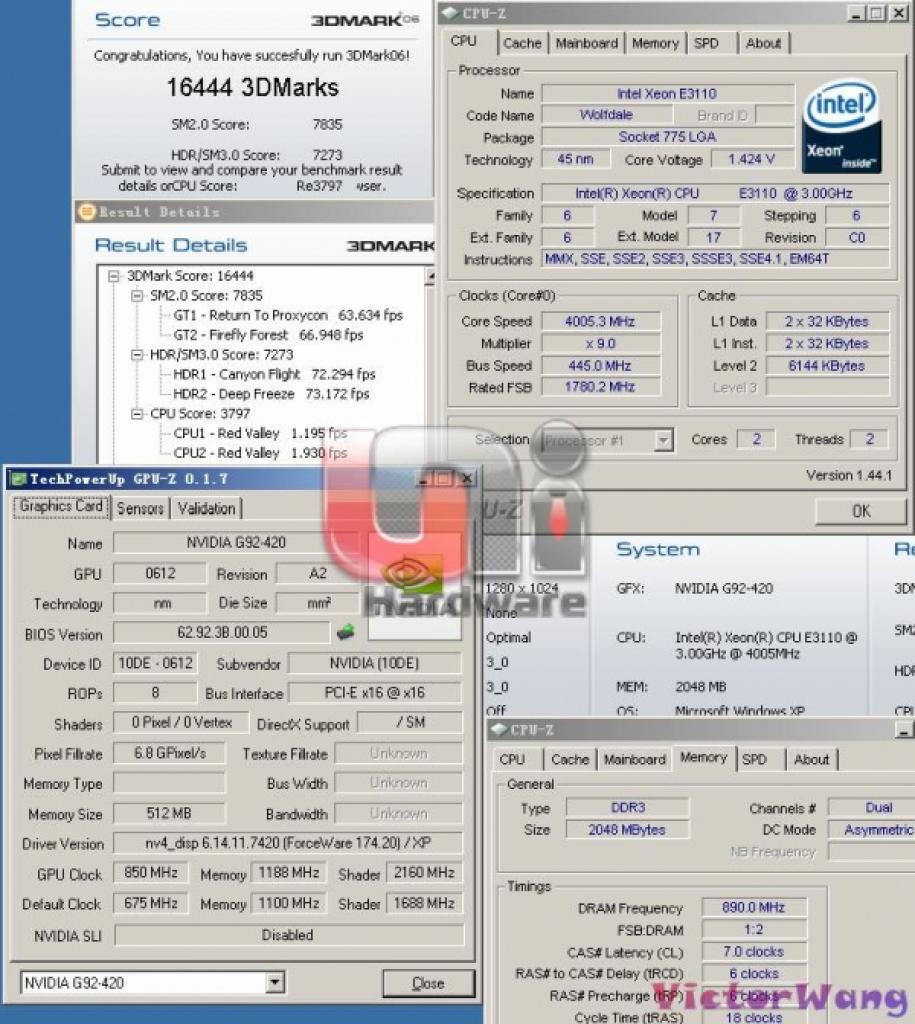
Task: Collapse the 3DMark Score tree node
Action: (114, 276)
